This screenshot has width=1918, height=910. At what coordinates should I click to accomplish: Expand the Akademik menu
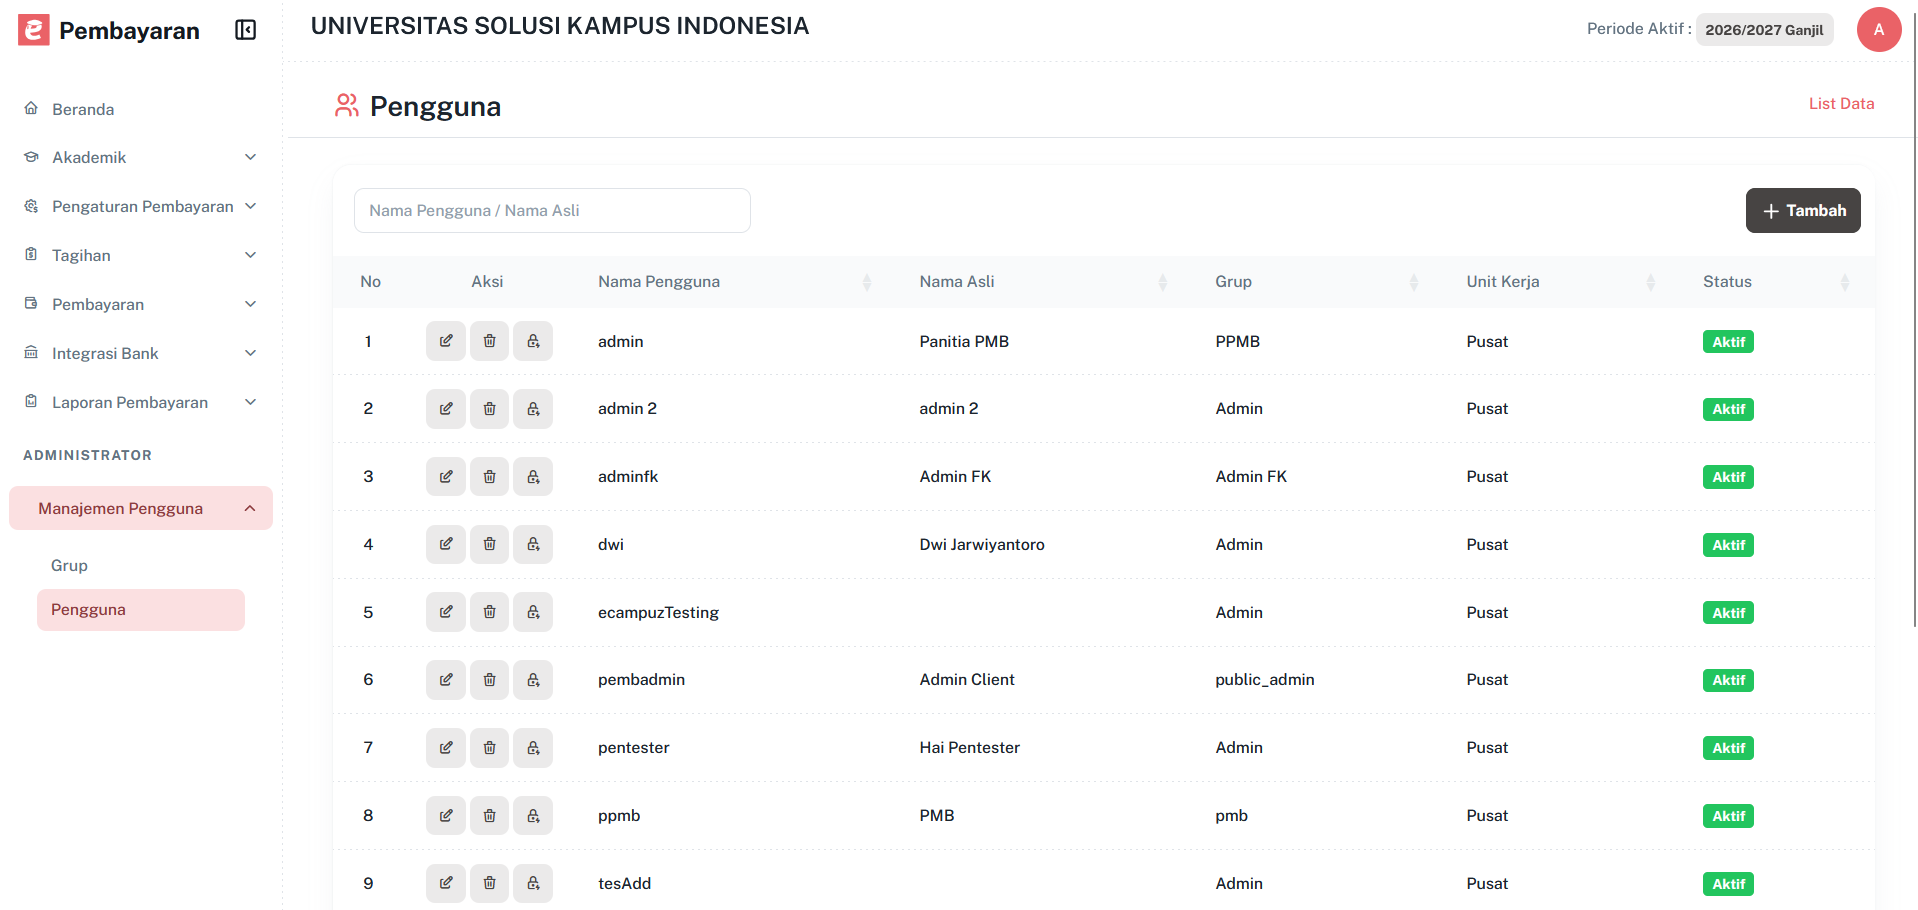(140, 157)
